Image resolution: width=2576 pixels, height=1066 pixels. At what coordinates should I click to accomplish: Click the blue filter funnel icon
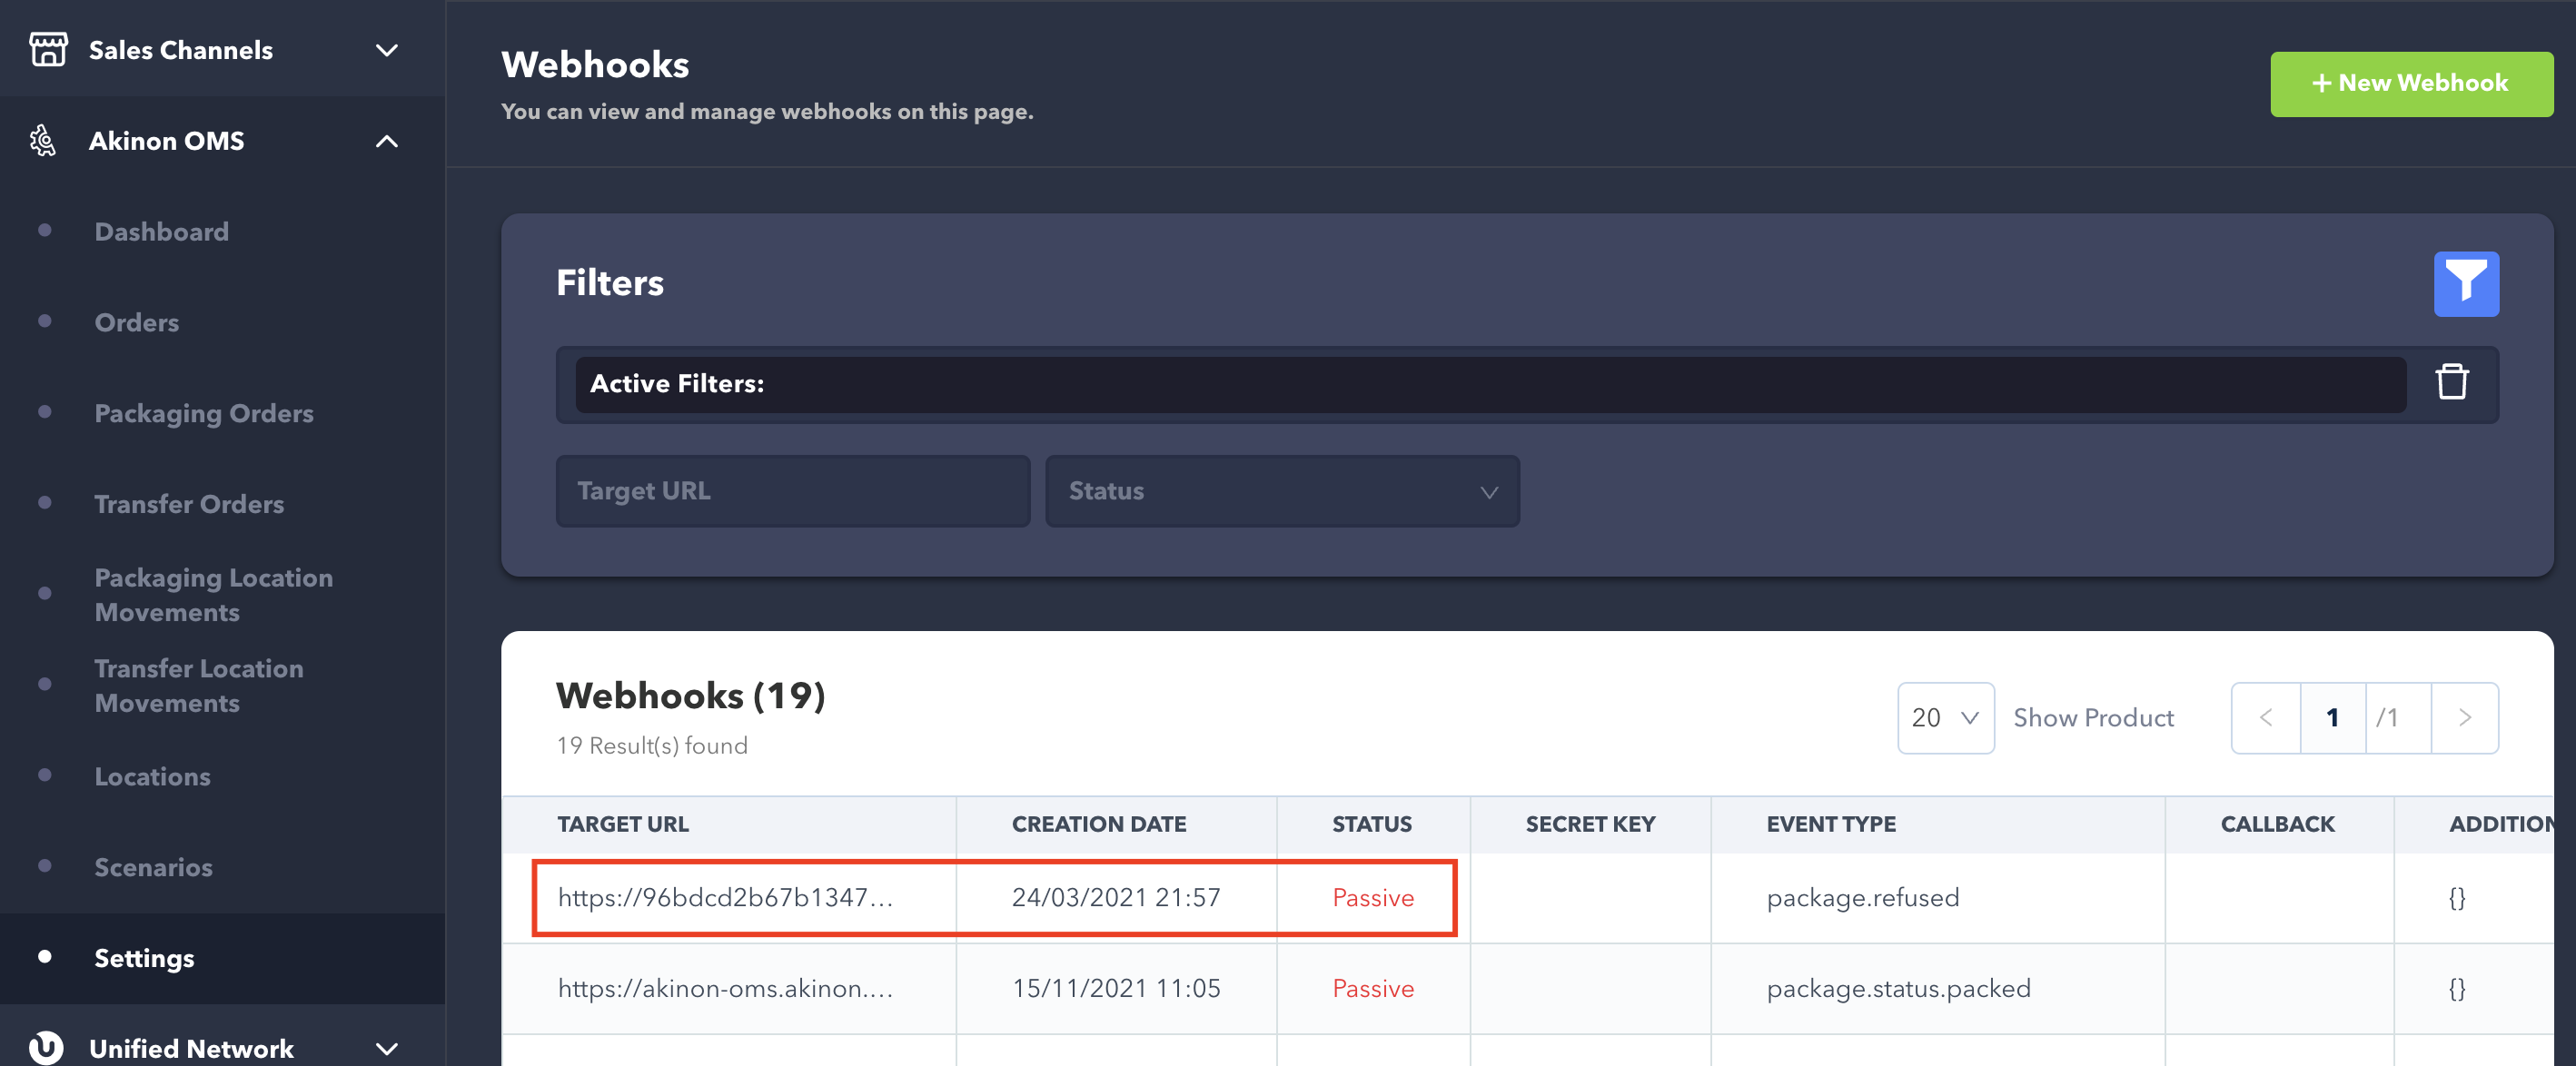(2465, 284)
